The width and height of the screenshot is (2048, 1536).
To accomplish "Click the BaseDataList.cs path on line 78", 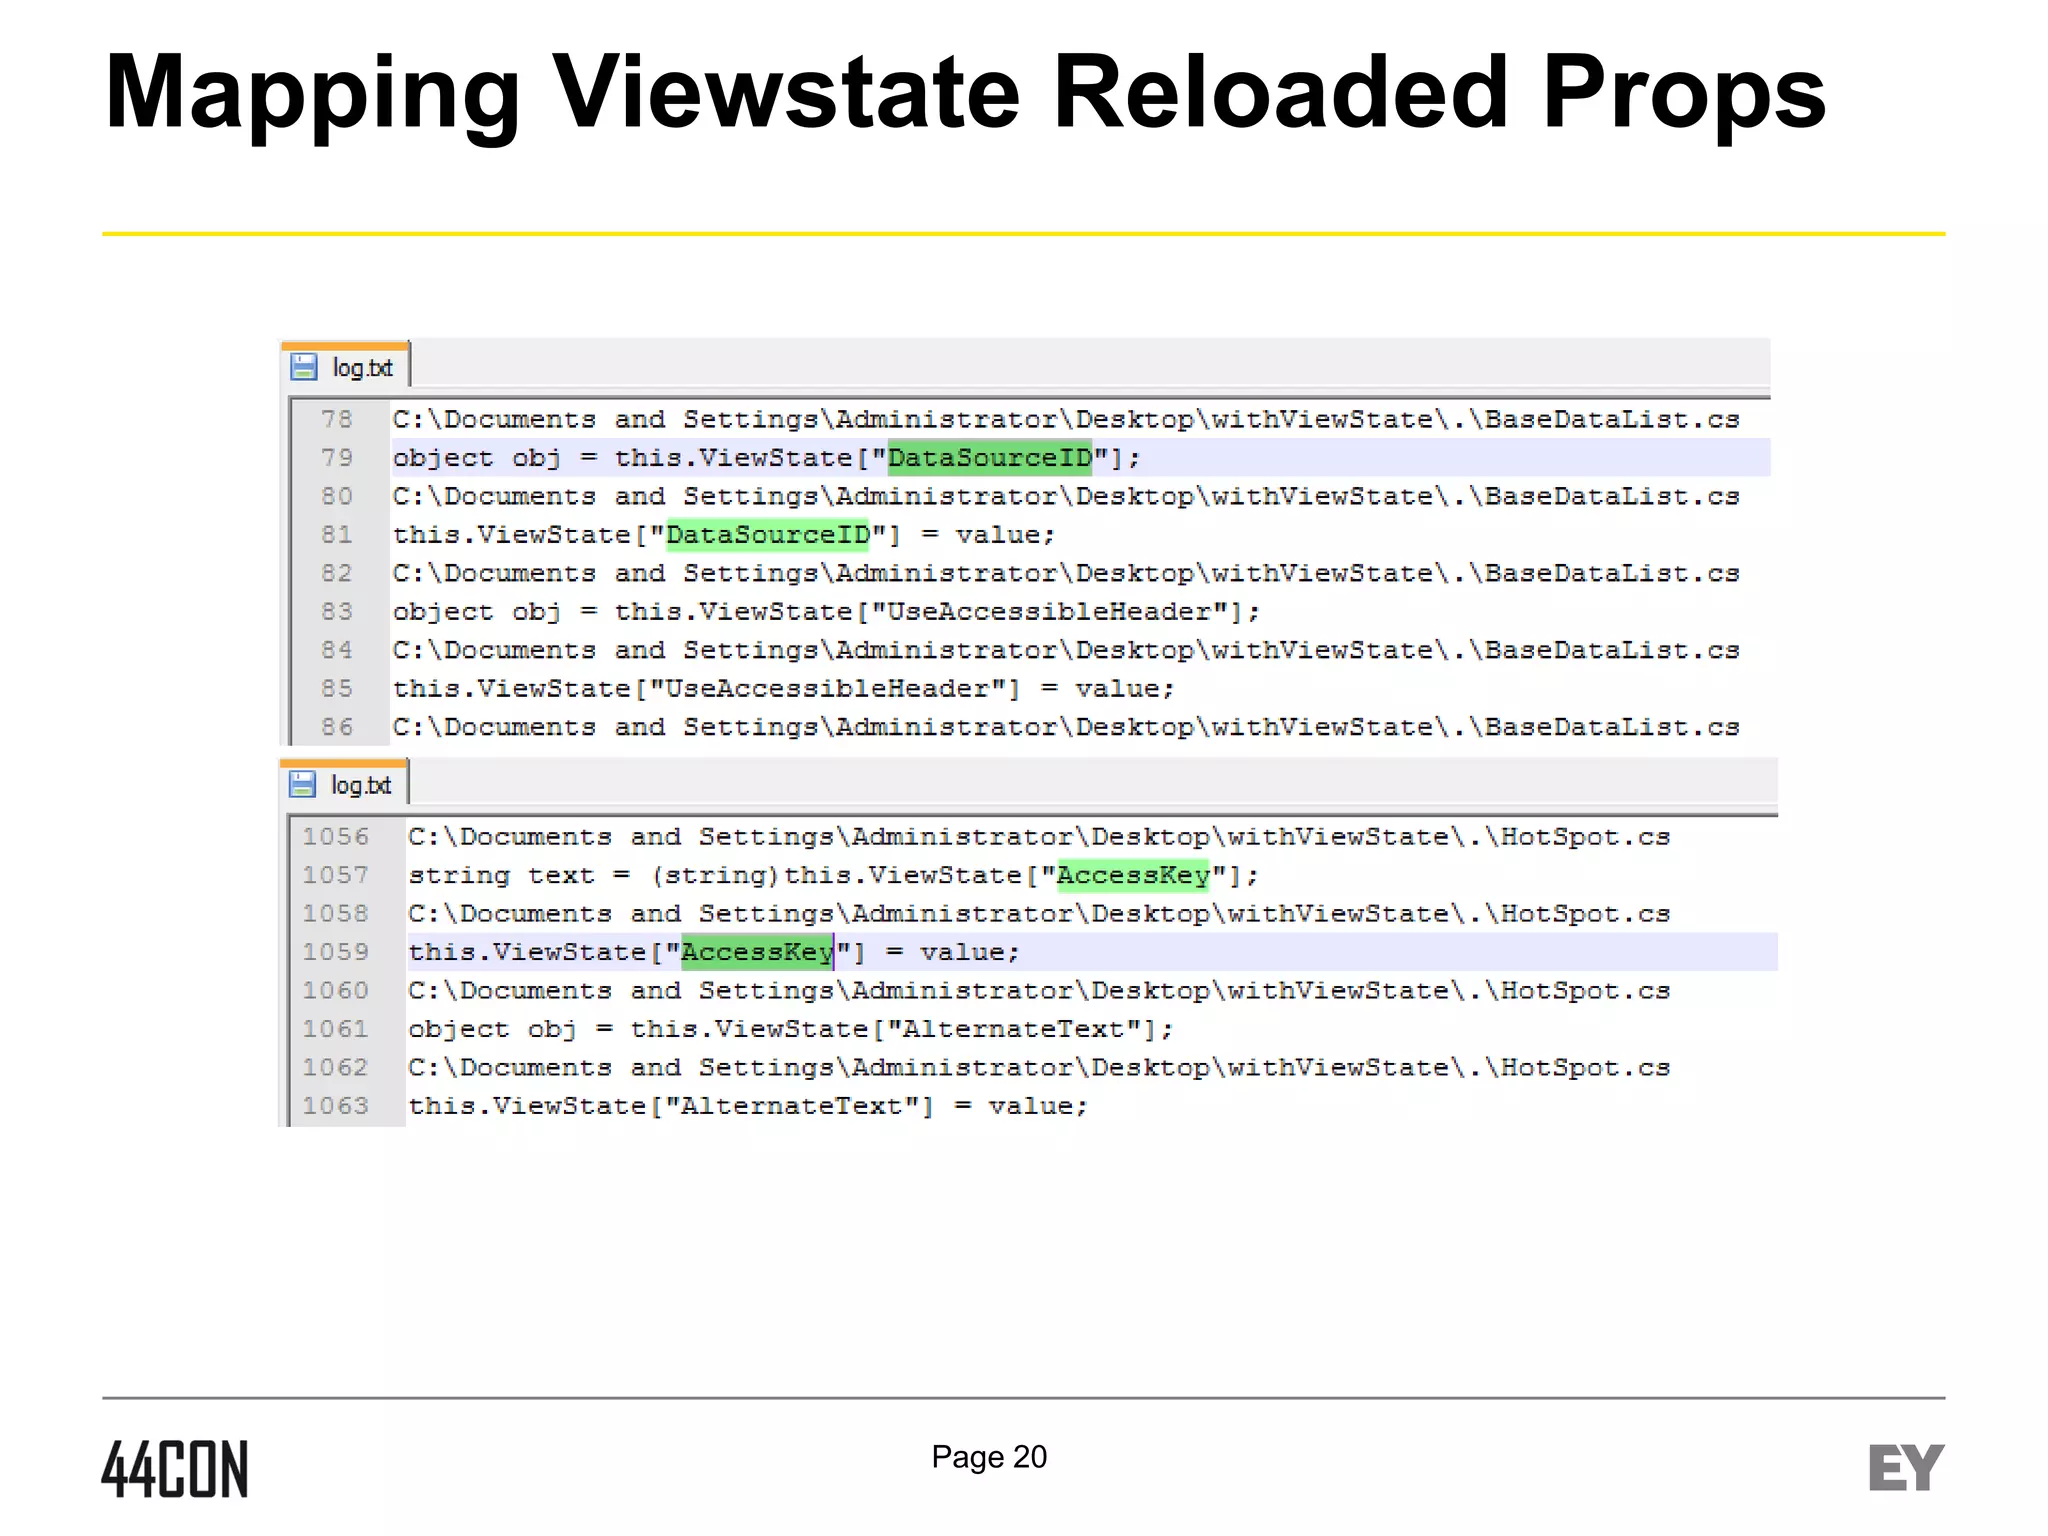I will [1066, 419].
